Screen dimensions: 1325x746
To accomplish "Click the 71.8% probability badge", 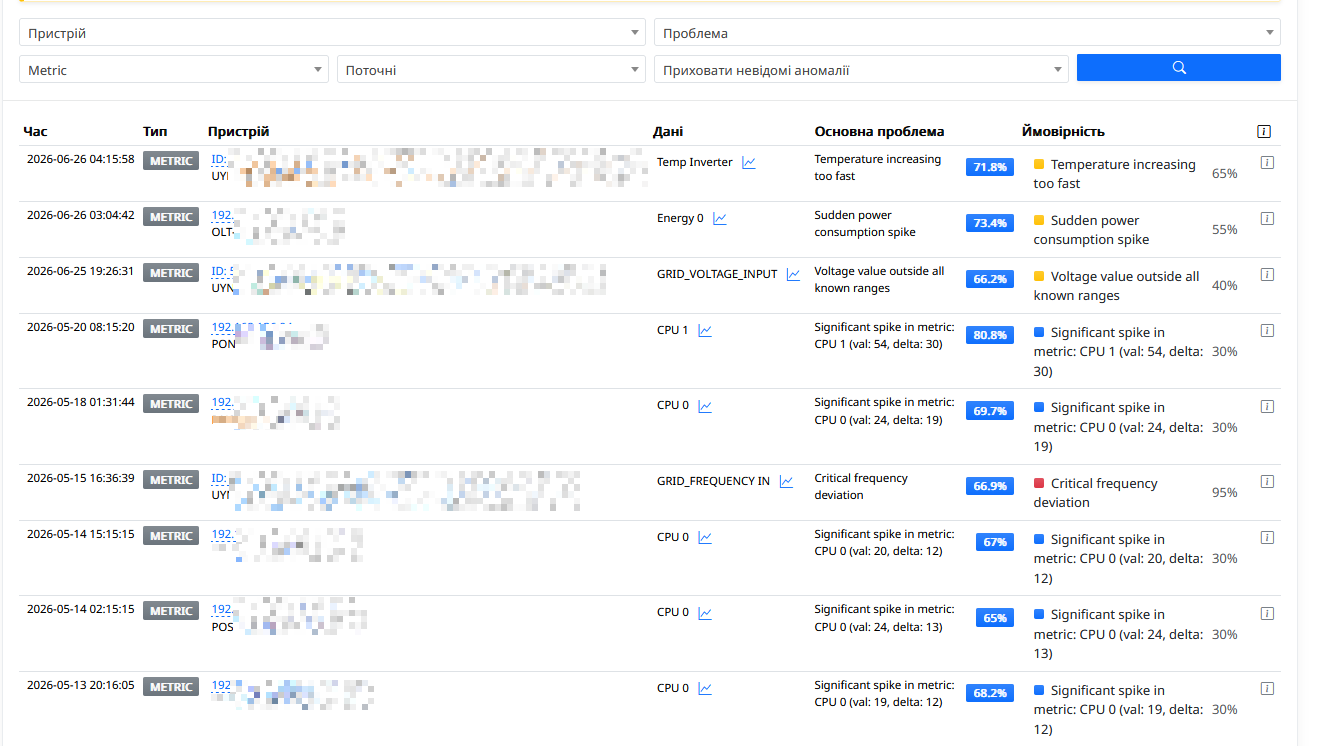I will coord(990,167).
